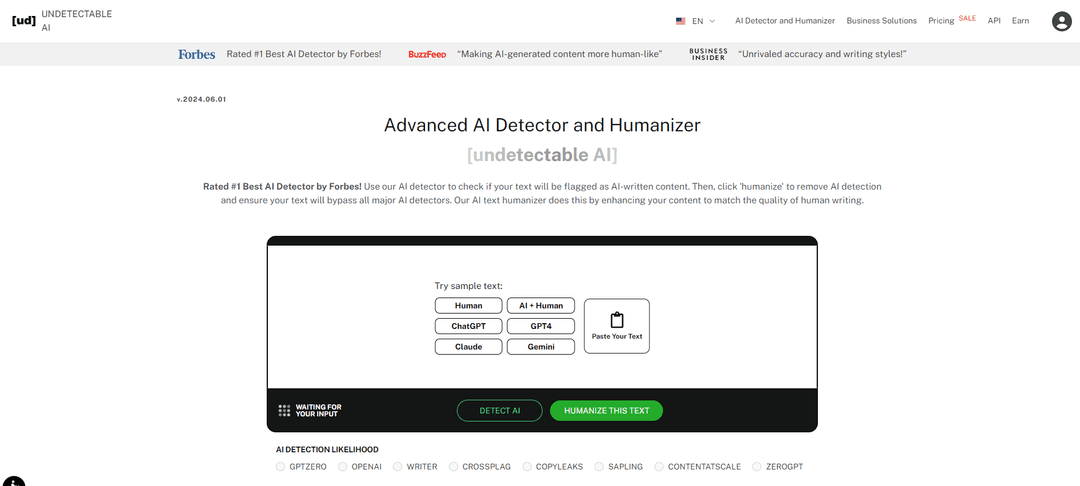
Task: Click 'WAITING FOR YOUR INPUT' status text
Action: pyautogui.click(x=318, y=411)
